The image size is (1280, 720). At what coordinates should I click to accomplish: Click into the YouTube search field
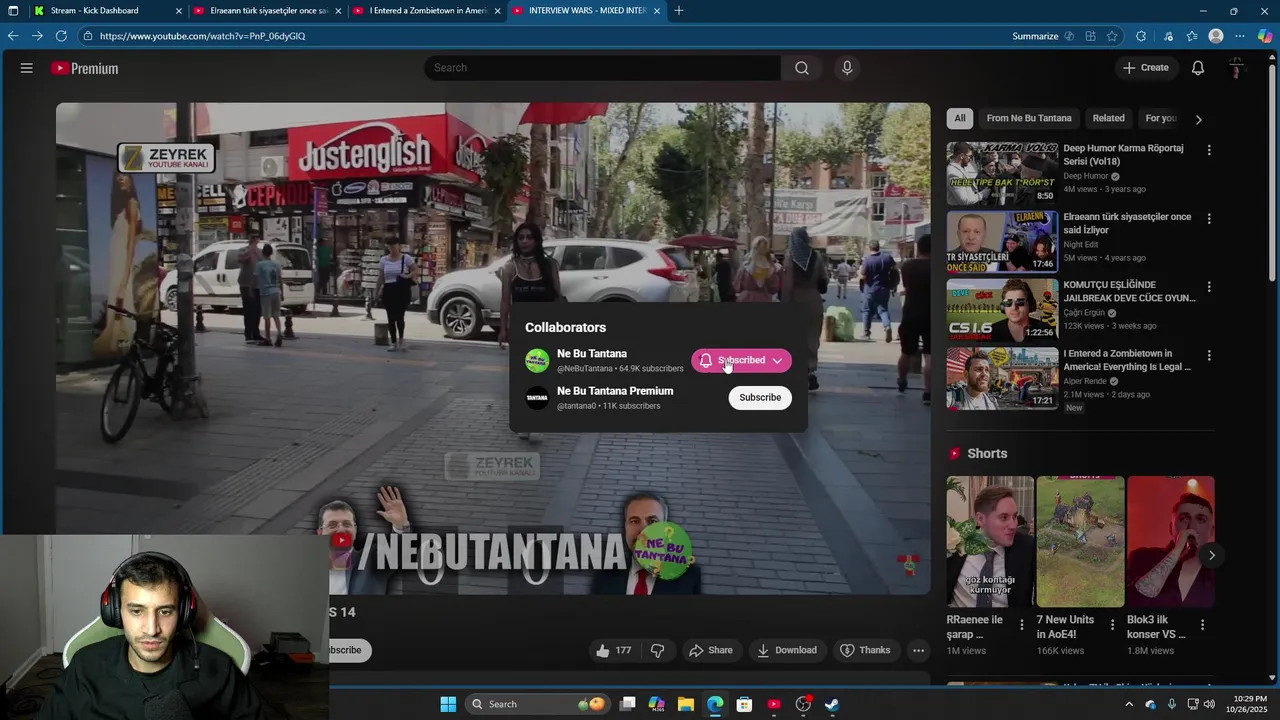(603, 68)
